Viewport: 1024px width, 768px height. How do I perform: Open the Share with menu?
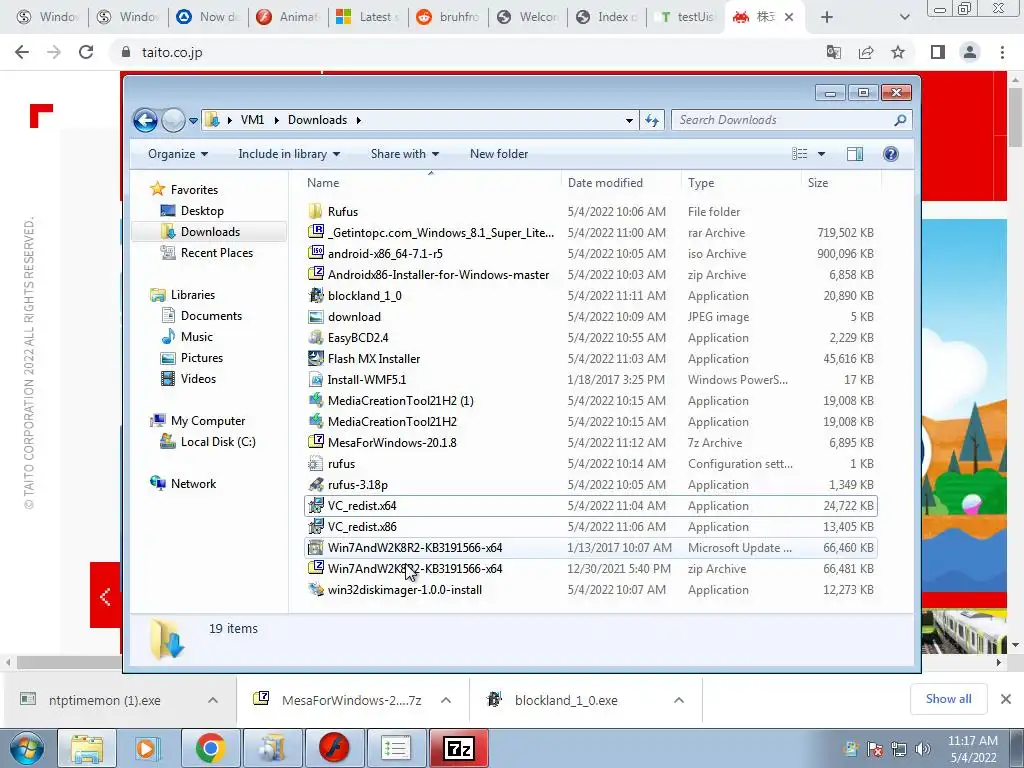coord(404,154)
